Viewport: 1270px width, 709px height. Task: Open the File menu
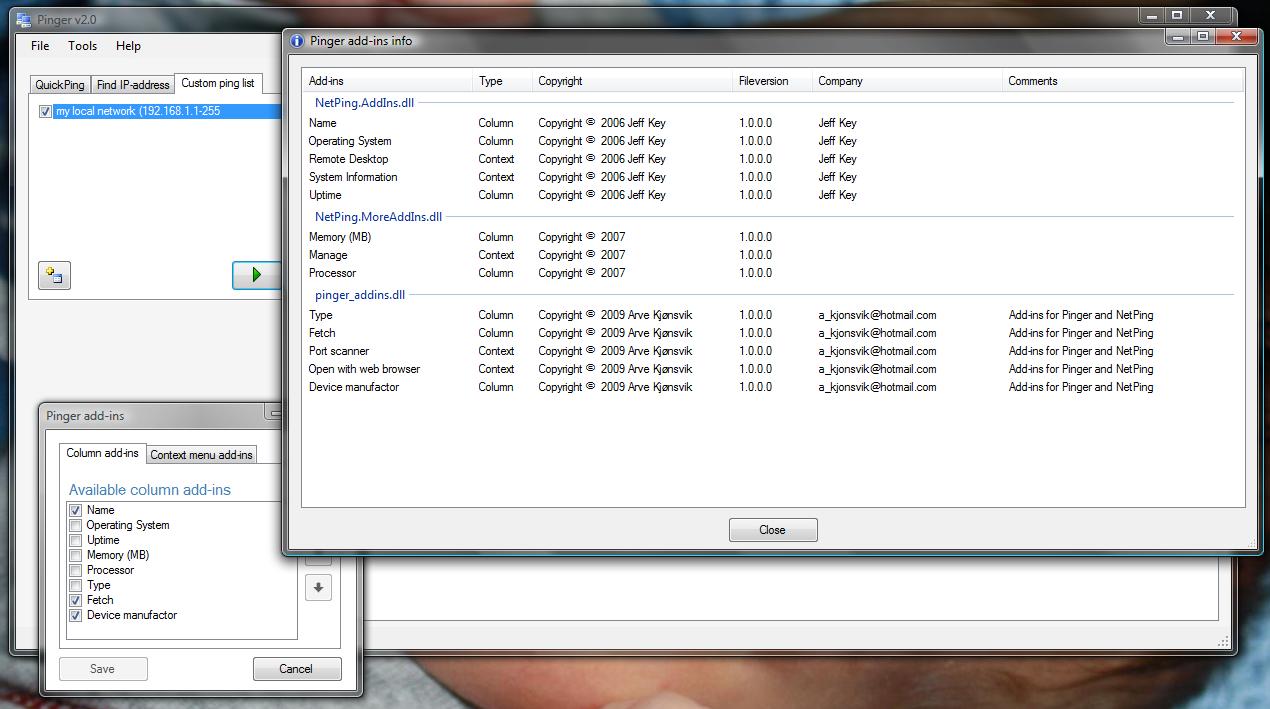pos(40,46)
